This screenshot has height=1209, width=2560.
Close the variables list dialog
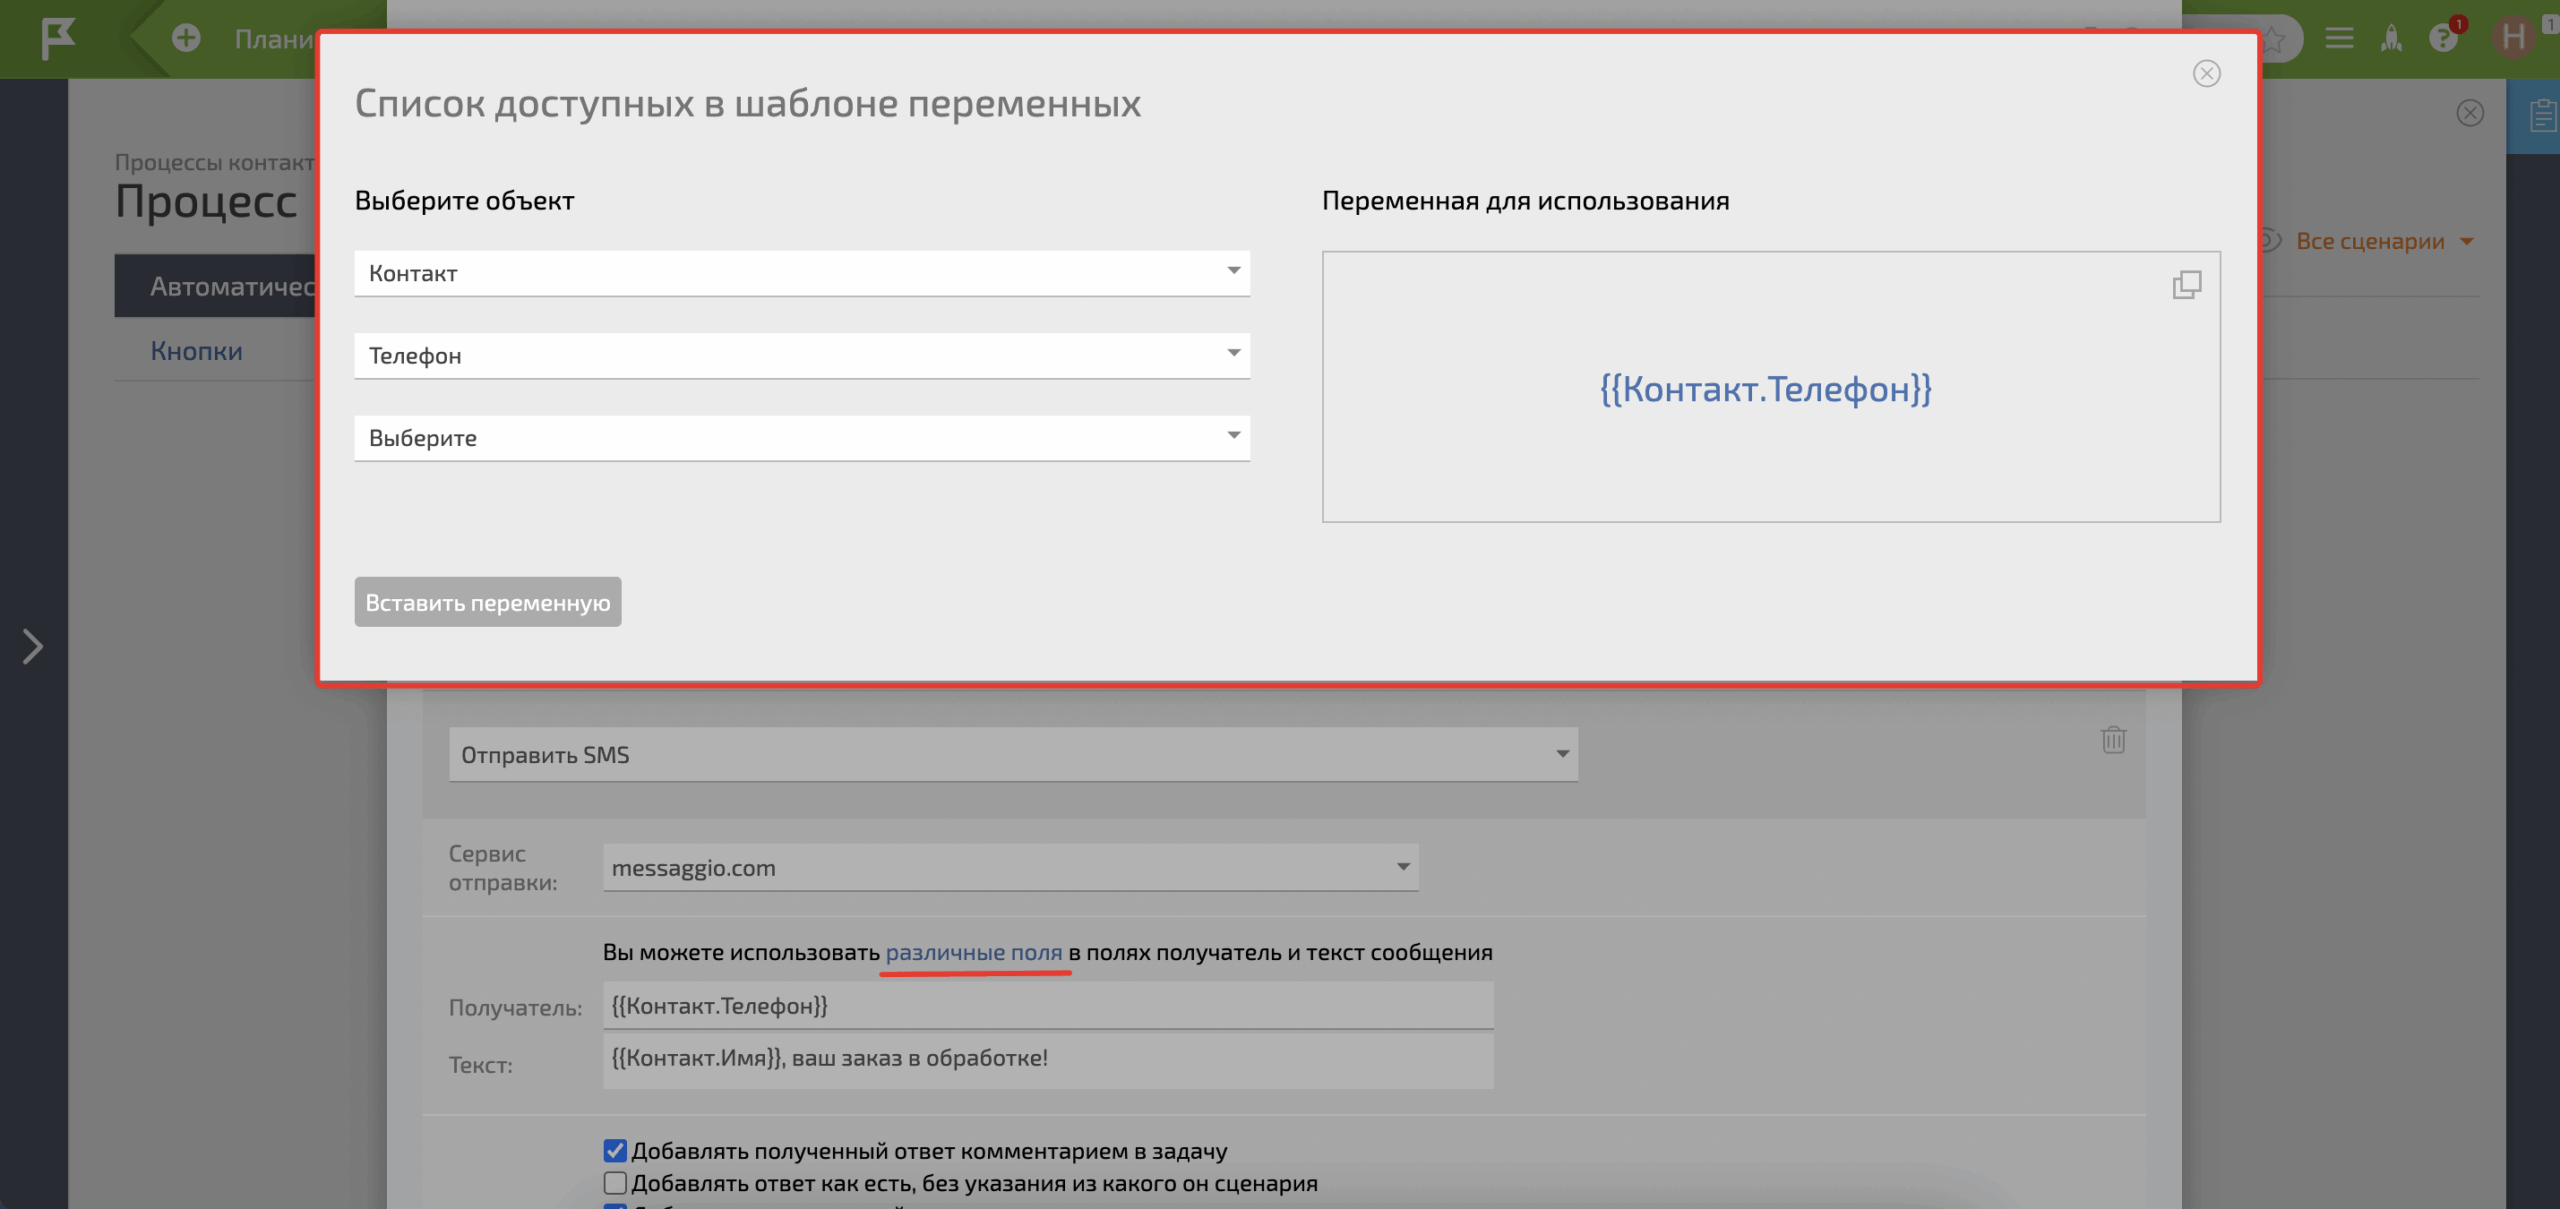click(x=2206, y=74)
